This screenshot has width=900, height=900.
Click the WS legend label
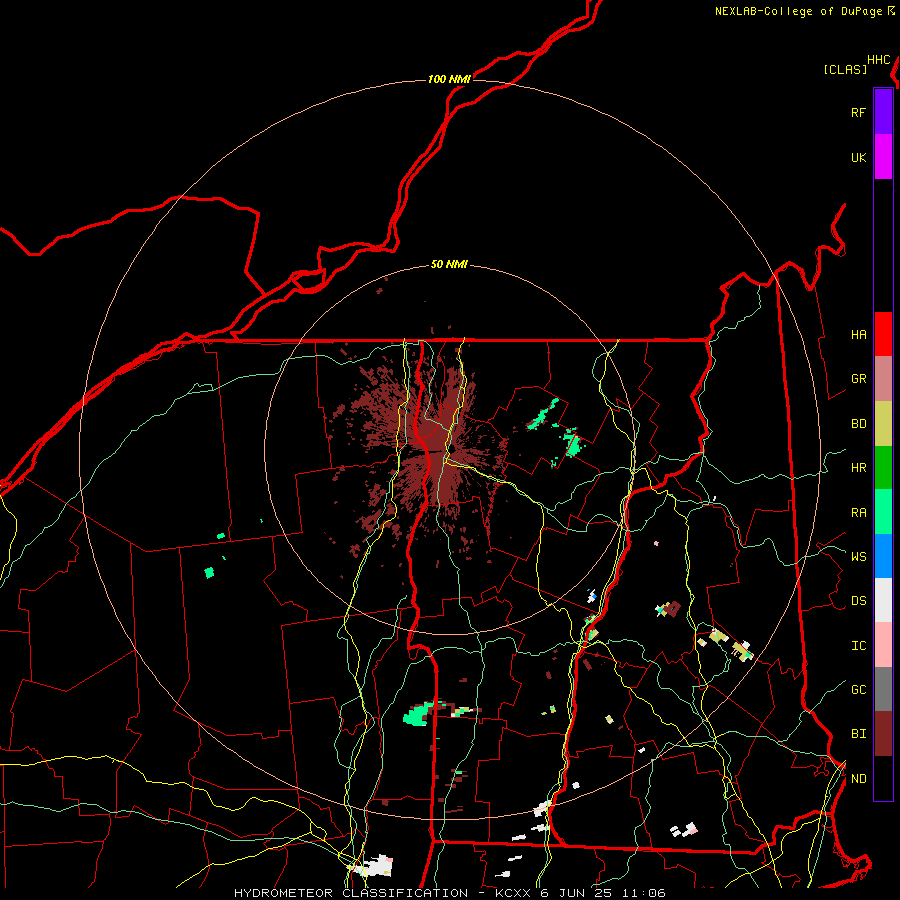[858, 557]
